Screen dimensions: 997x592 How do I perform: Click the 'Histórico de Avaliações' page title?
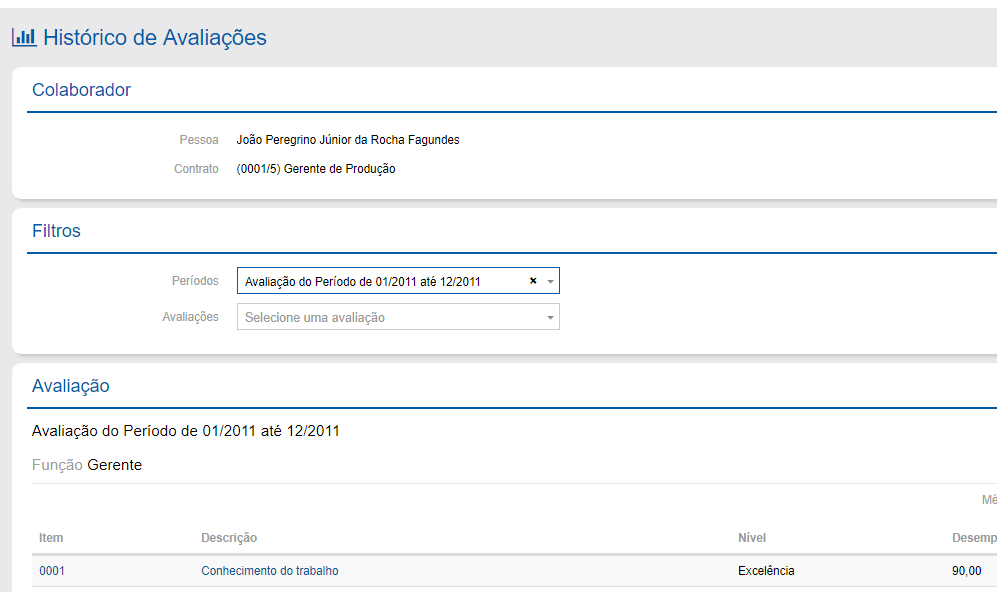click(155, 38)
